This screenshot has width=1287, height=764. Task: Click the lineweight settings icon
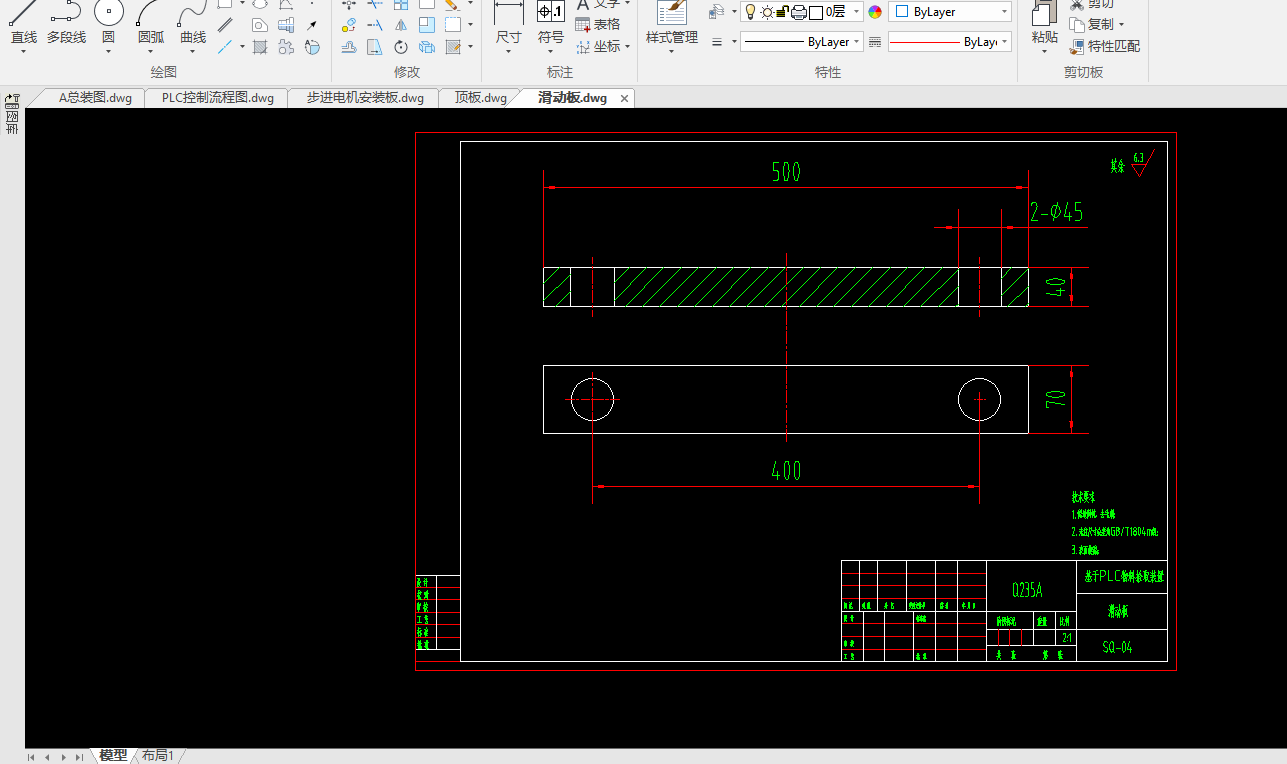(x=717, y=42)
